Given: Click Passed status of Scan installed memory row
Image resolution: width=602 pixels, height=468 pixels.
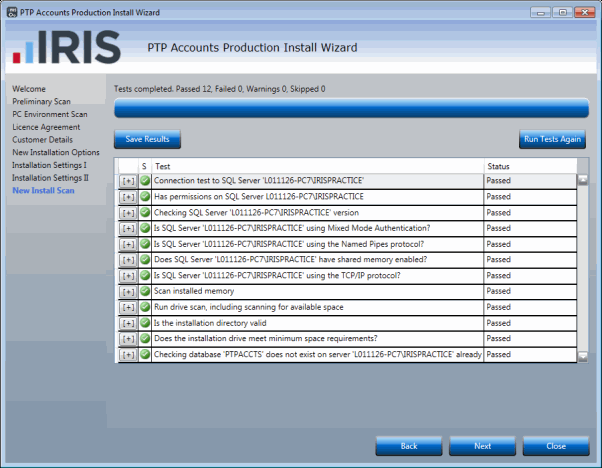Looking at the screenshot, I should click(498, 291).
